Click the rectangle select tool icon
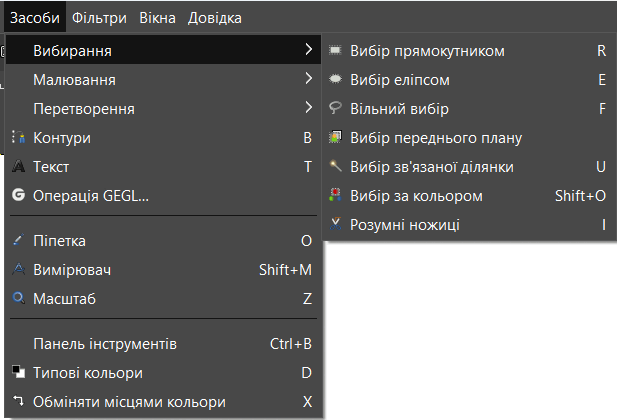617x420 pixels. [x=335, y=50]
